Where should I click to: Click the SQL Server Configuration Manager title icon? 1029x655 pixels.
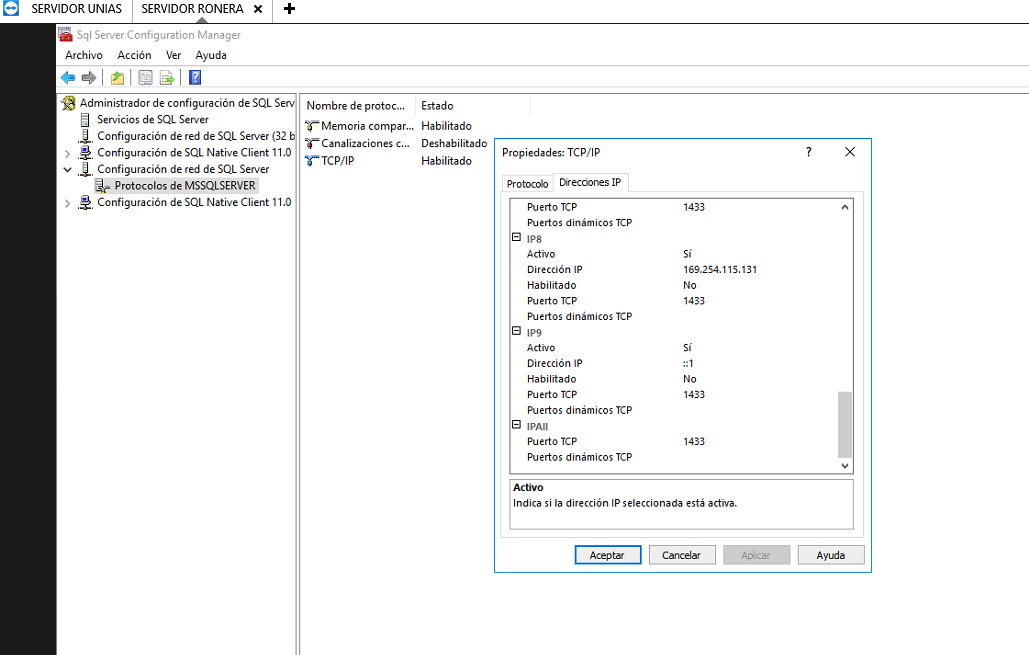65,34
